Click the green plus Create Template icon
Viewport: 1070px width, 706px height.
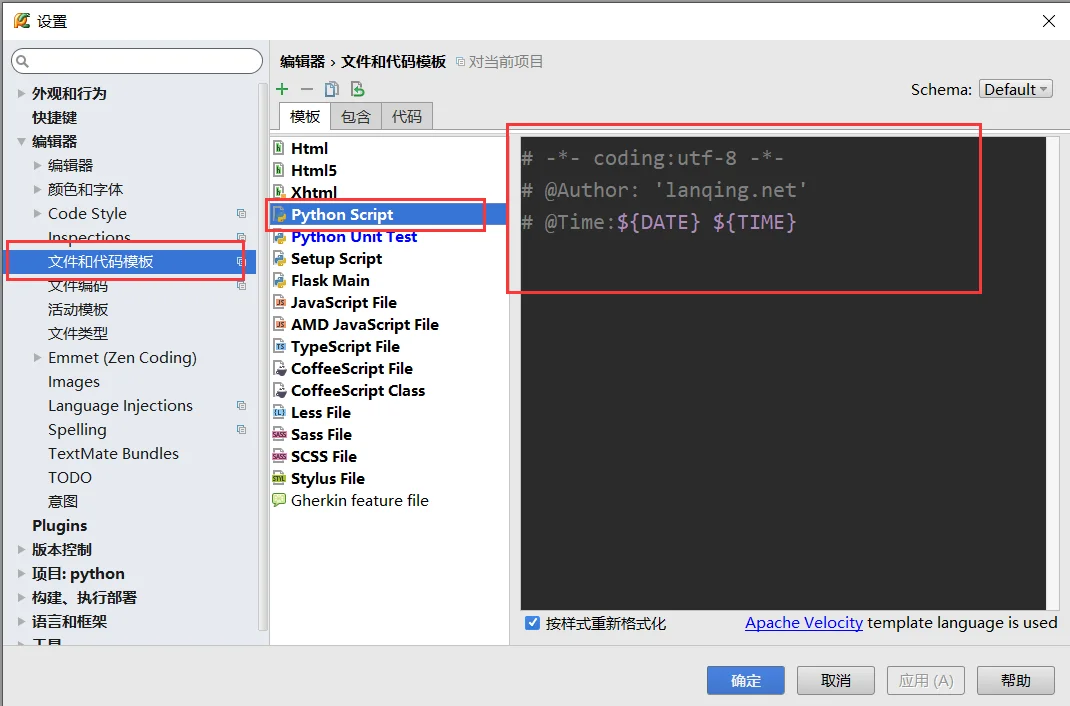282,89
